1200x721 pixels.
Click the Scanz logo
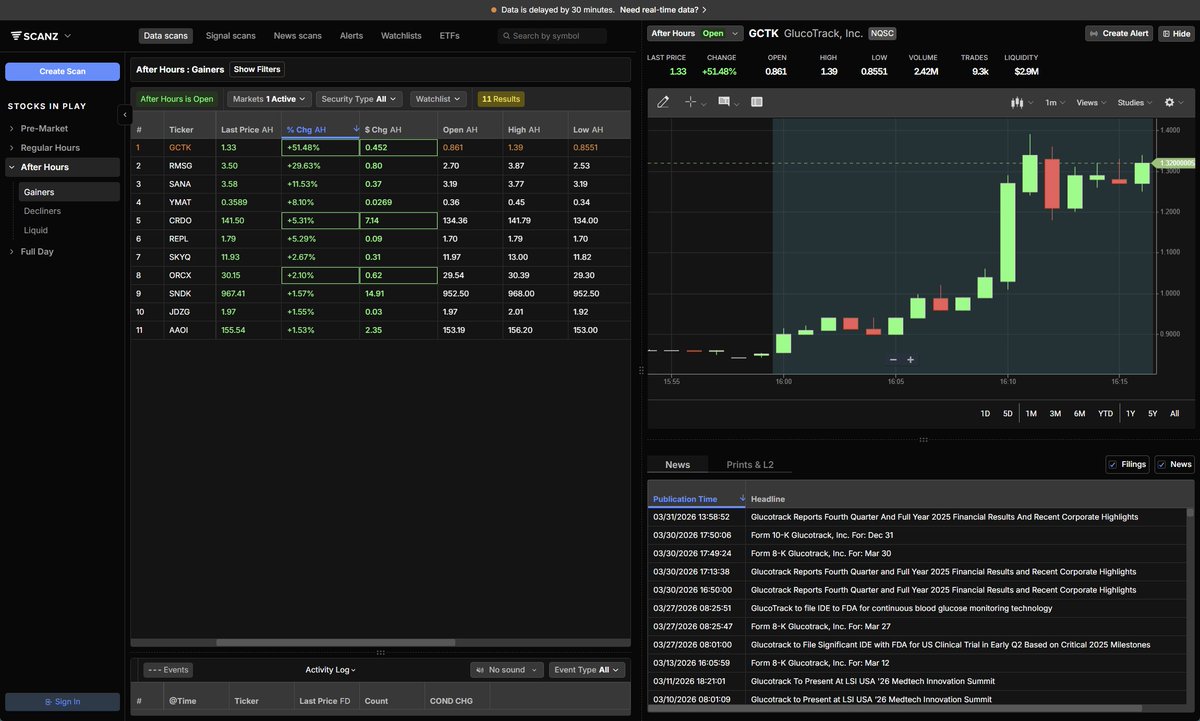[x=35, y=36]
